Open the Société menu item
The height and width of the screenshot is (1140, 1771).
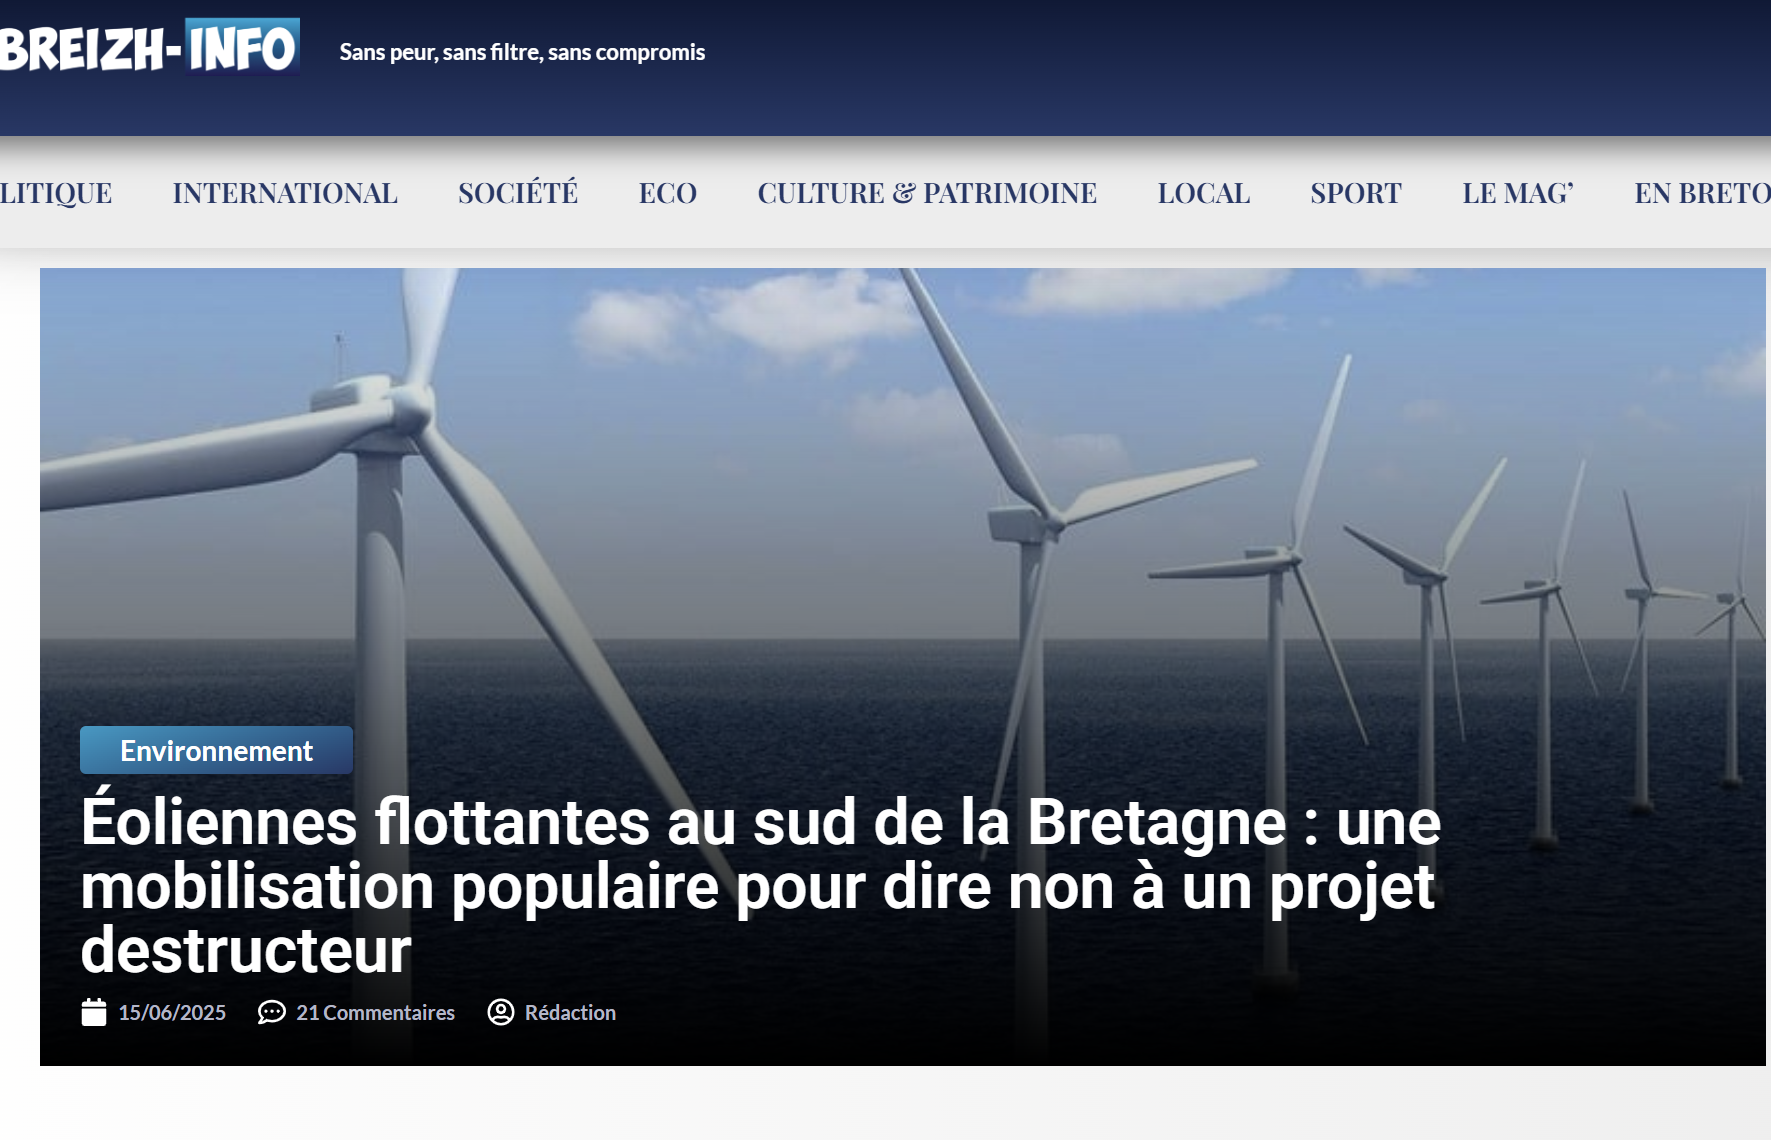[518, 193]
